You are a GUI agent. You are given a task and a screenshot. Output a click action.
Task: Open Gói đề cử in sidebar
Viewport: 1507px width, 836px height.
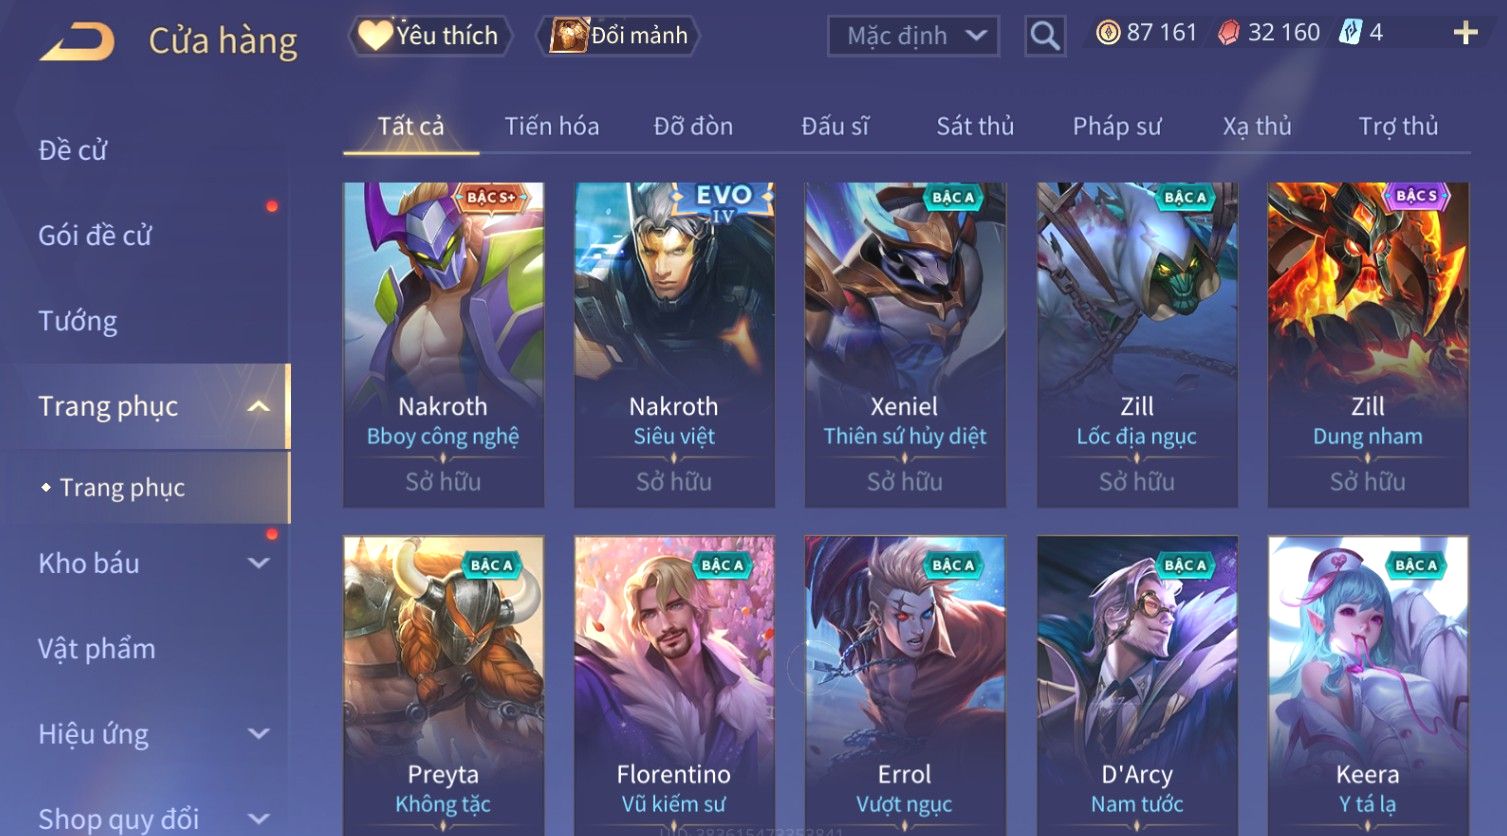pyautogui.click(x=95, y=236)
